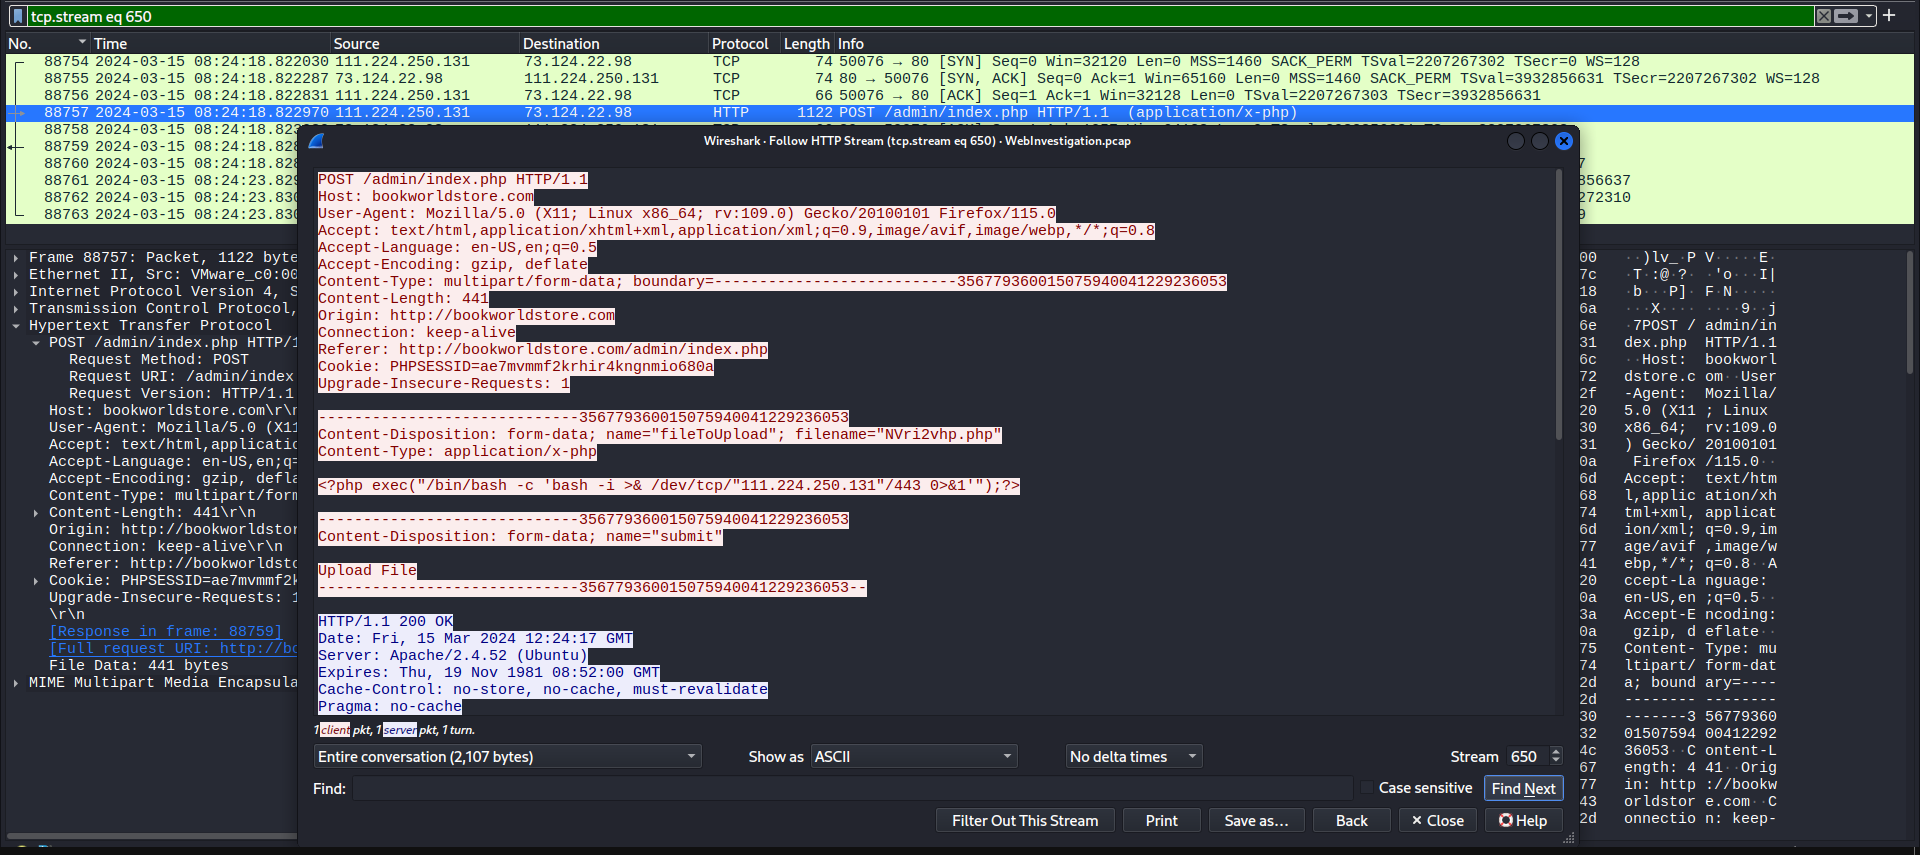1920x855 pixels.
Task: Open the display filter history dropdown arrow
Action: [x=1868, y=16]
